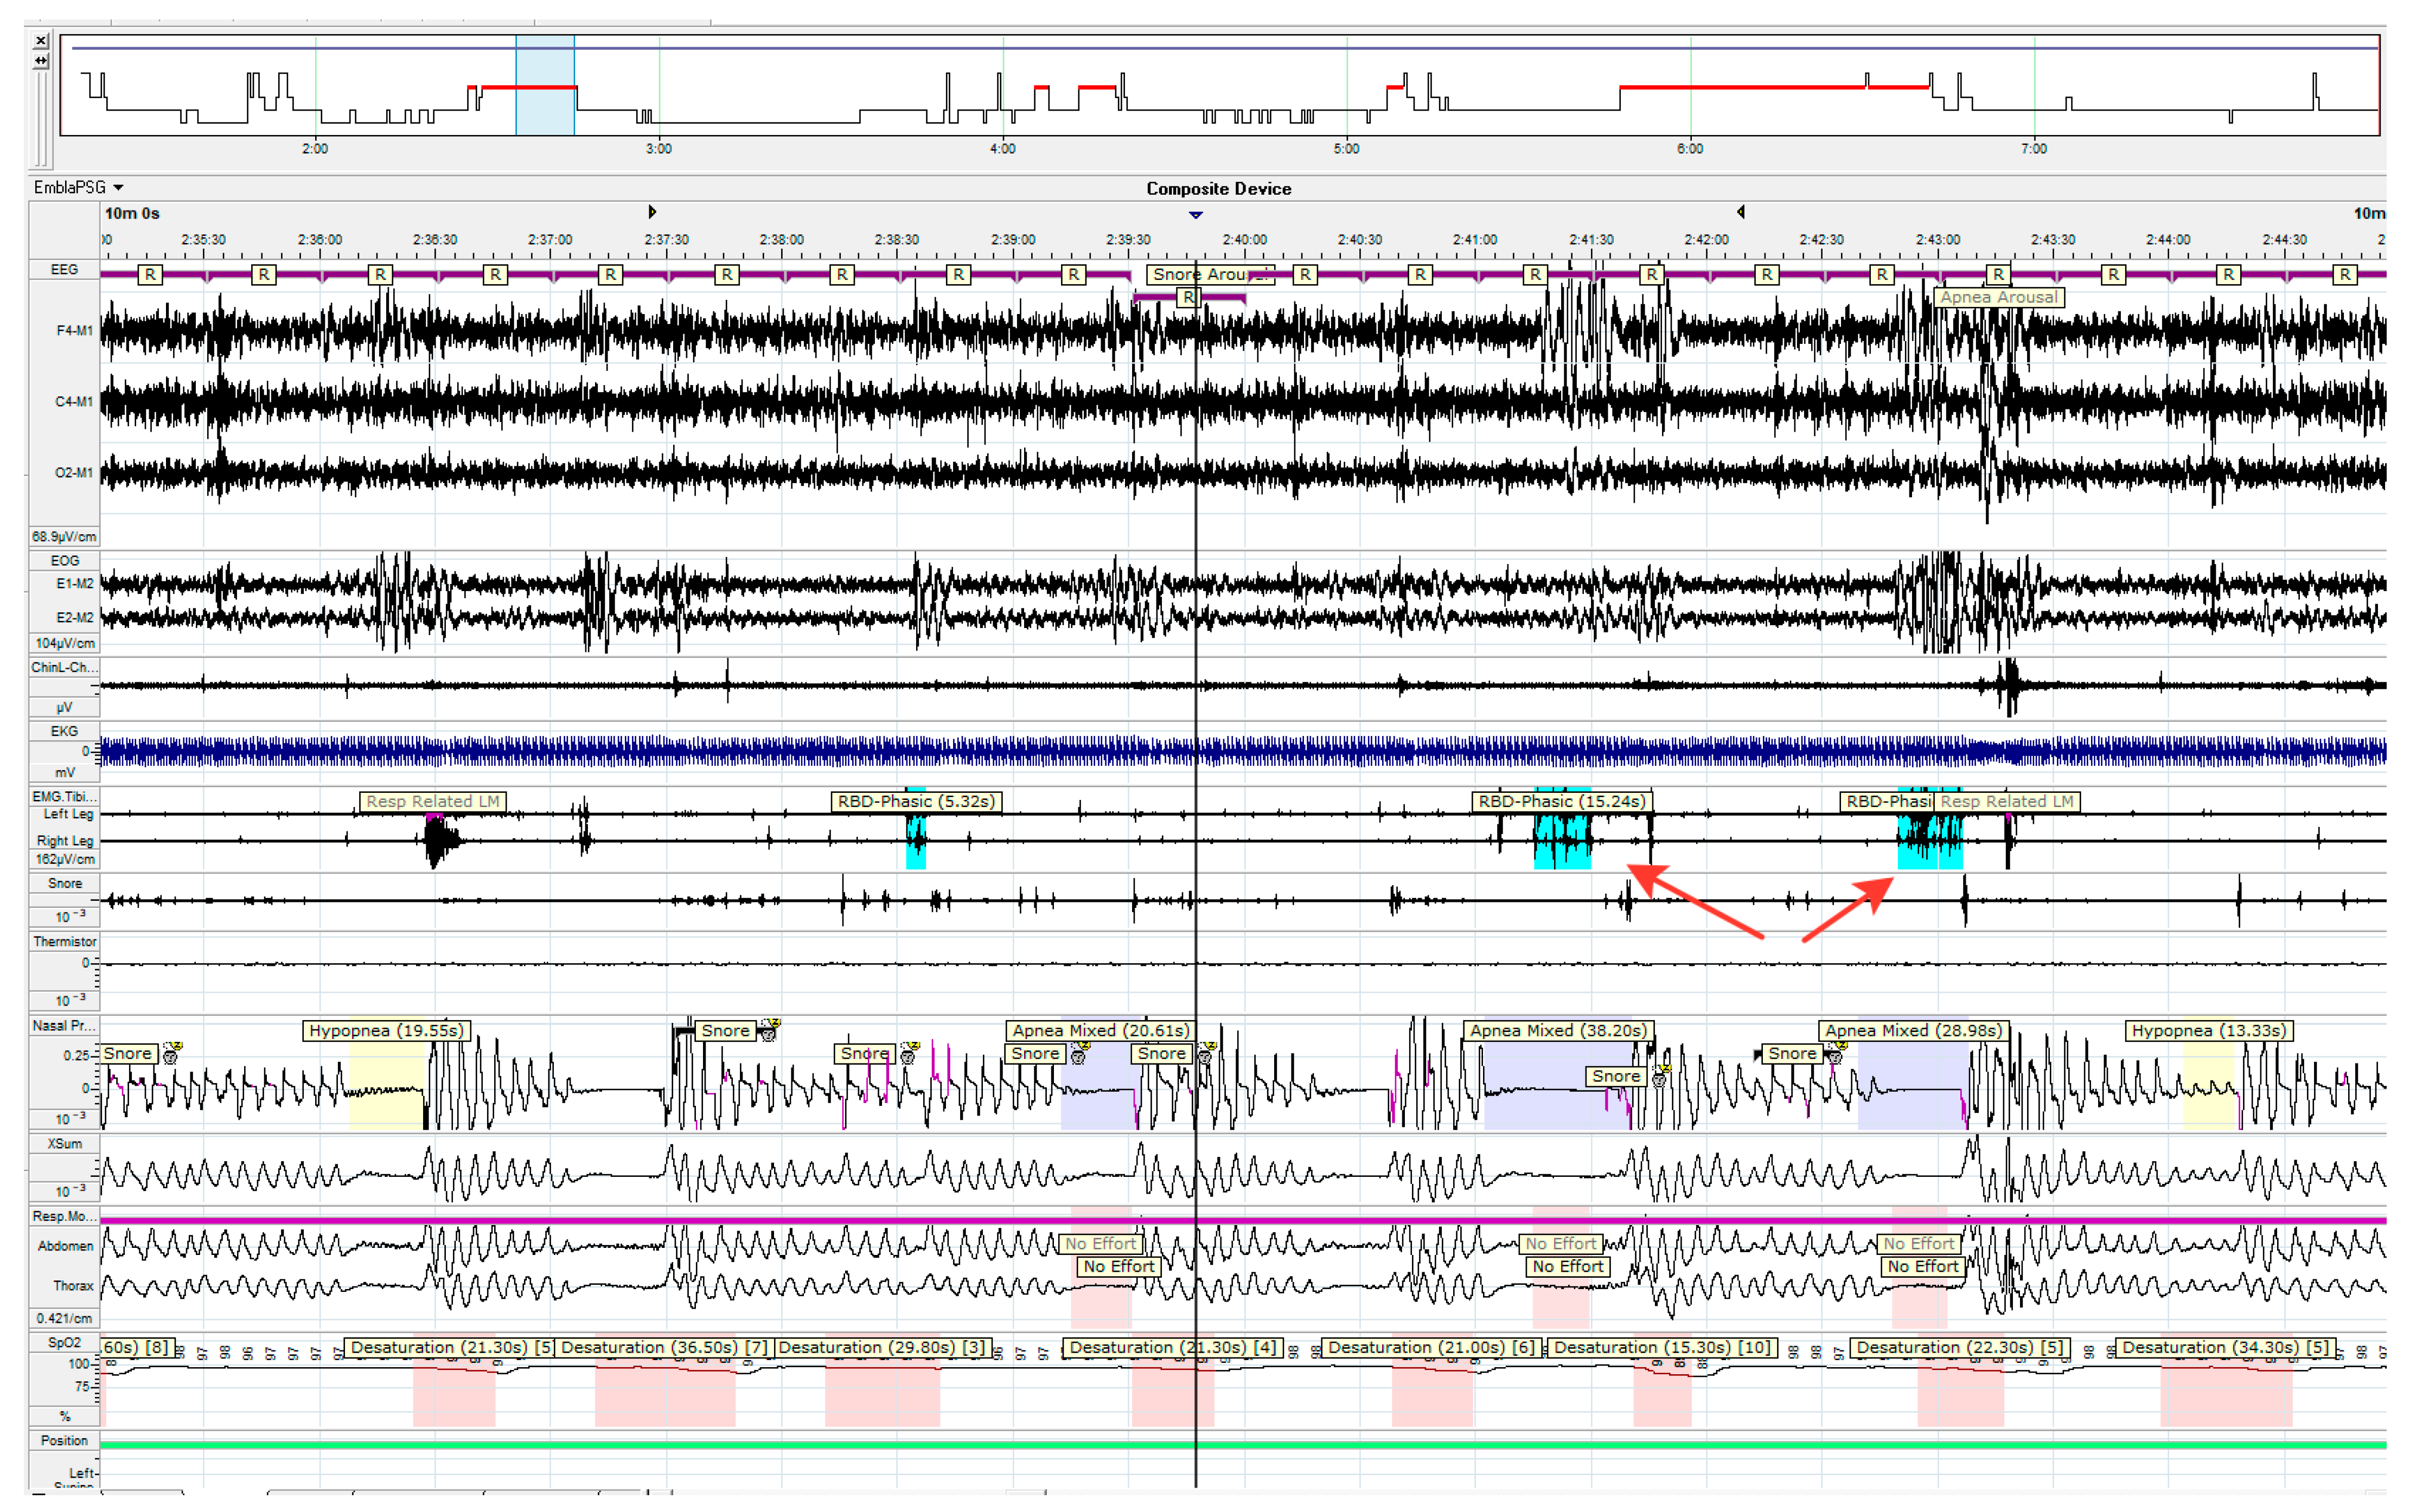Click the blue down-arrow cursor marker on the time ruler
Viewport: 2410px width, 1512px height.
[1195, 215]
